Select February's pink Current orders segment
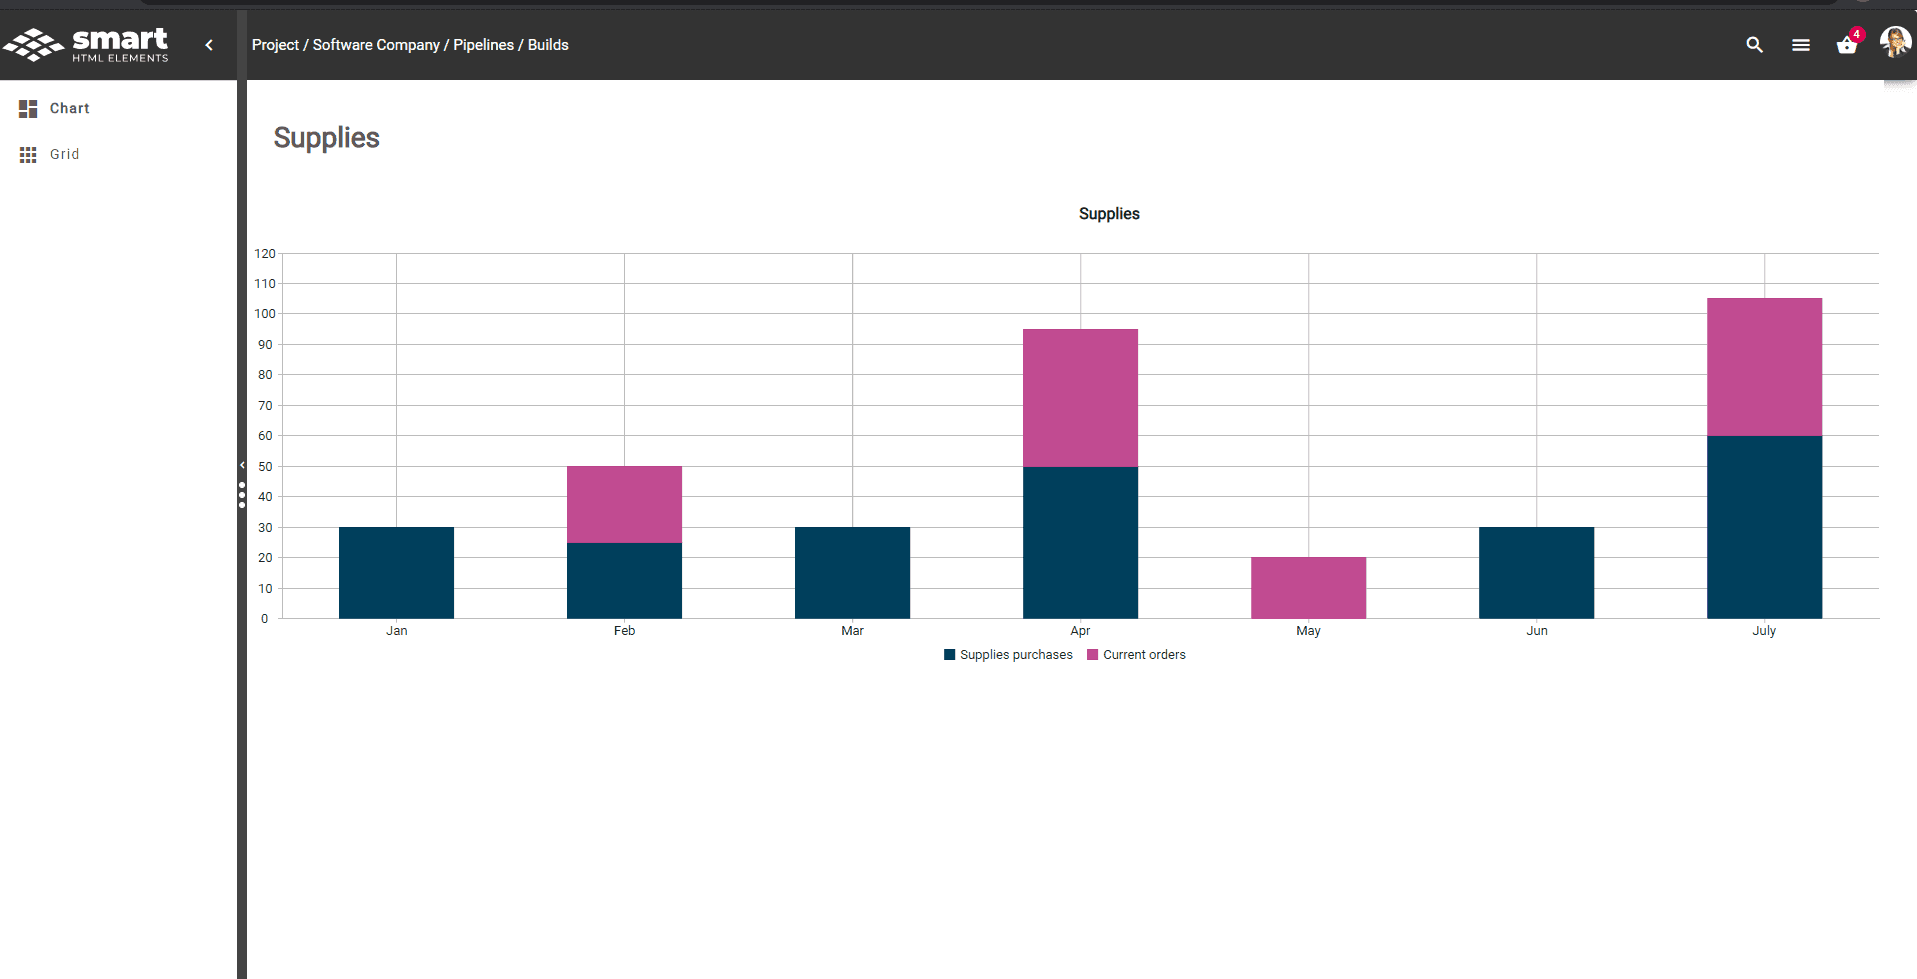This screenshot has height=979, width=1917. point(624,504)
